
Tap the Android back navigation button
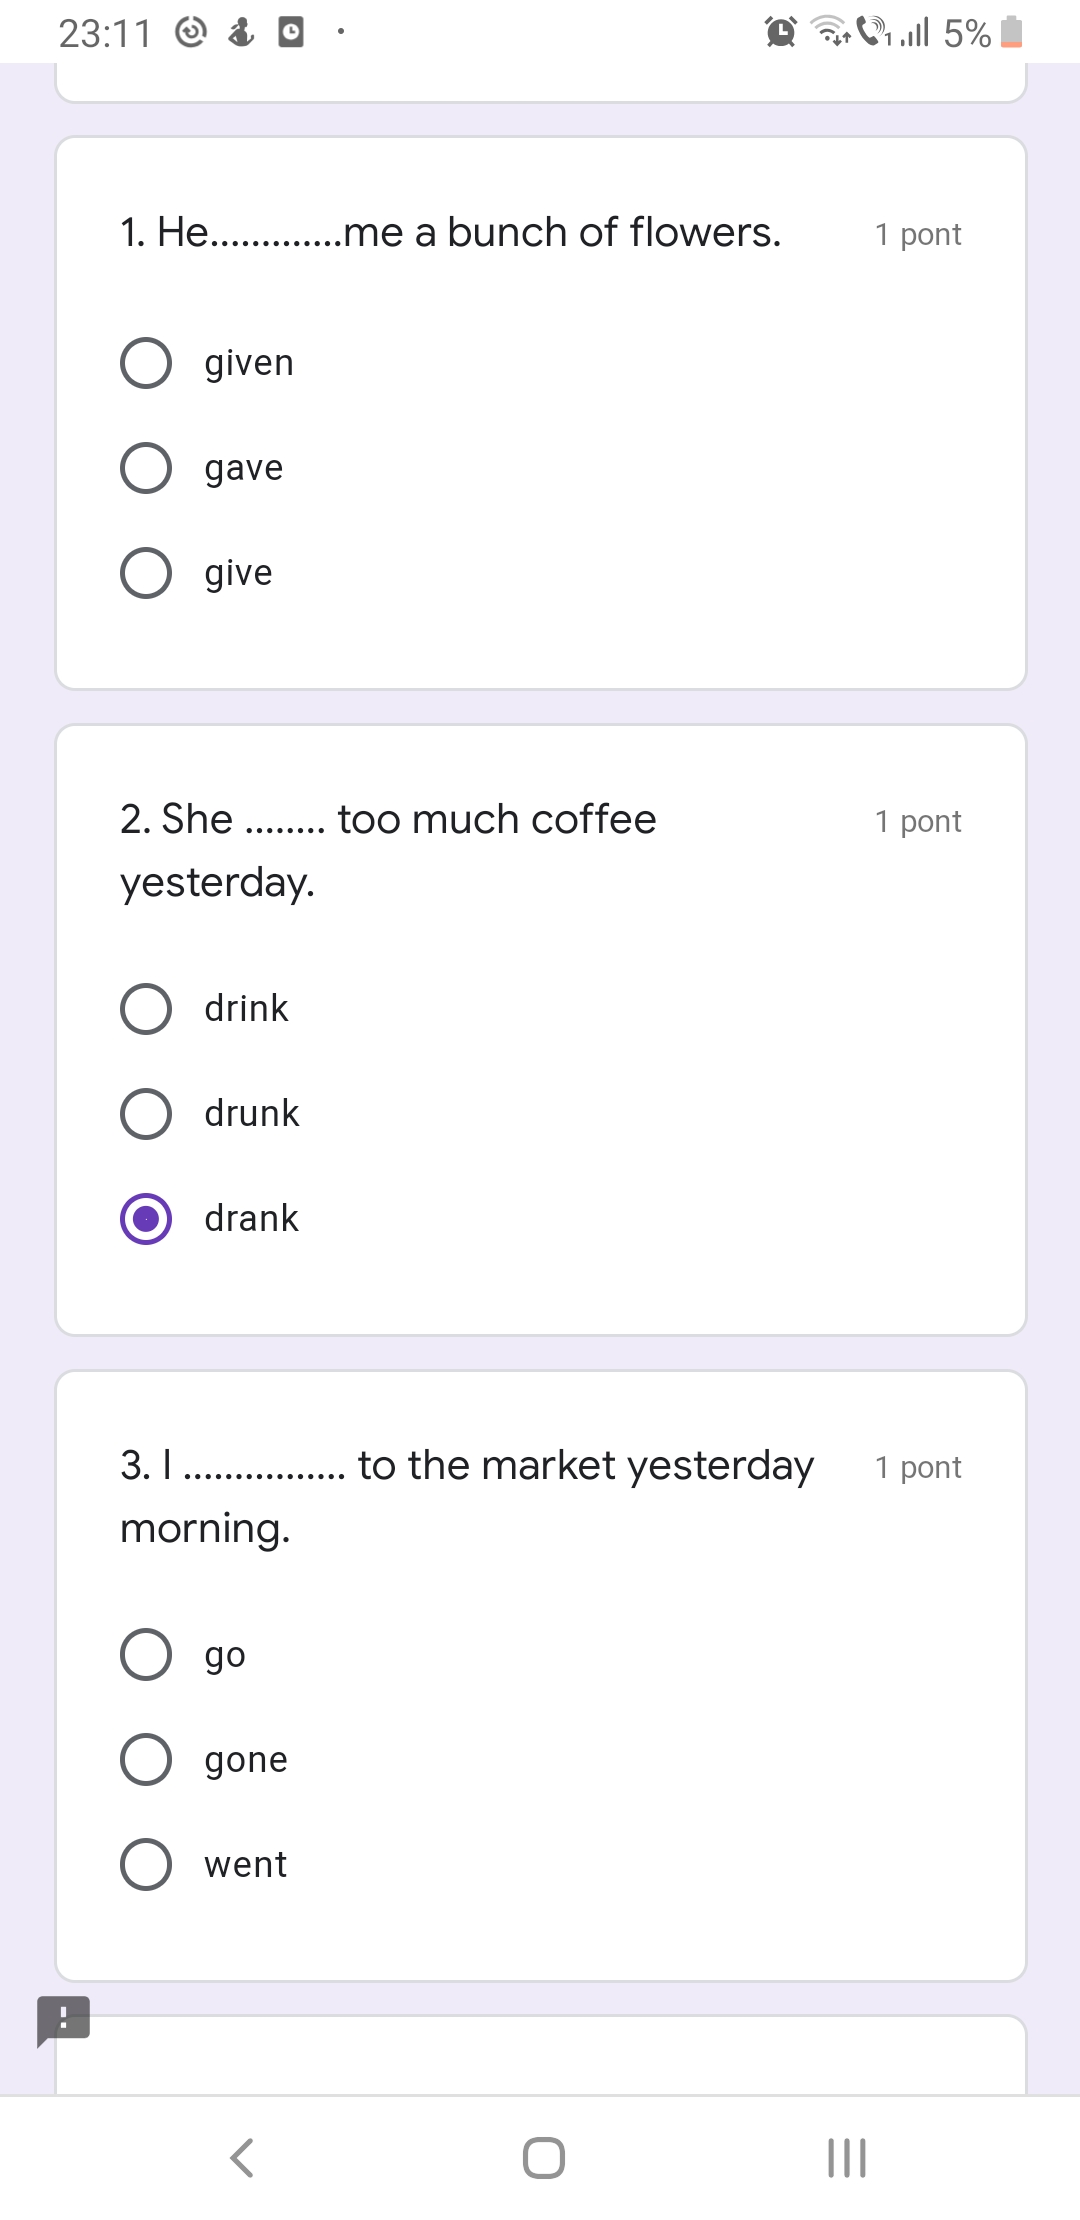click(x=242, y=2157)
